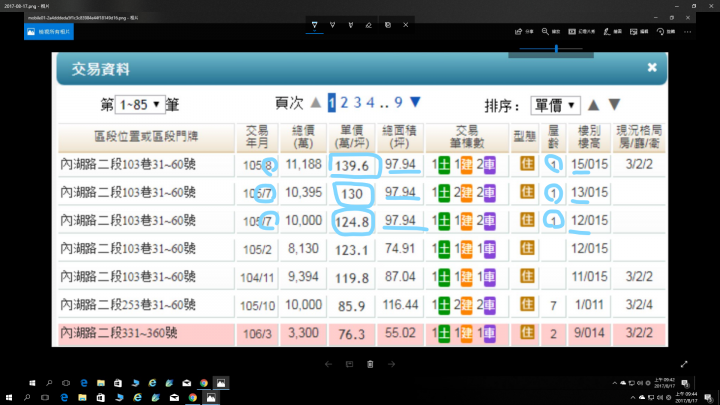Screen dimensions: 720x405
Task: Open the 1~85 record range dropdown
Action: point(140,105)
